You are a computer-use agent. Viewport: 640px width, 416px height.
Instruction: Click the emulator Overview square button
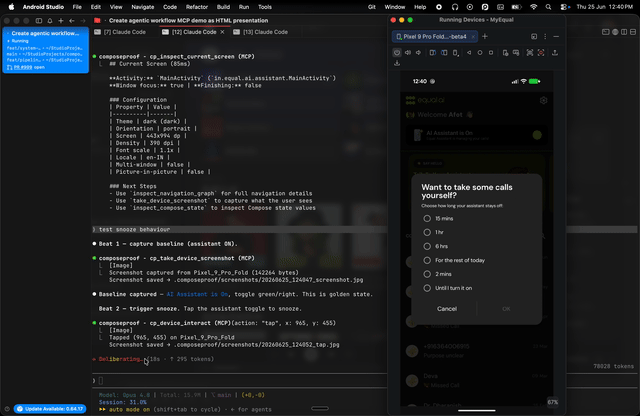point(491,53)
